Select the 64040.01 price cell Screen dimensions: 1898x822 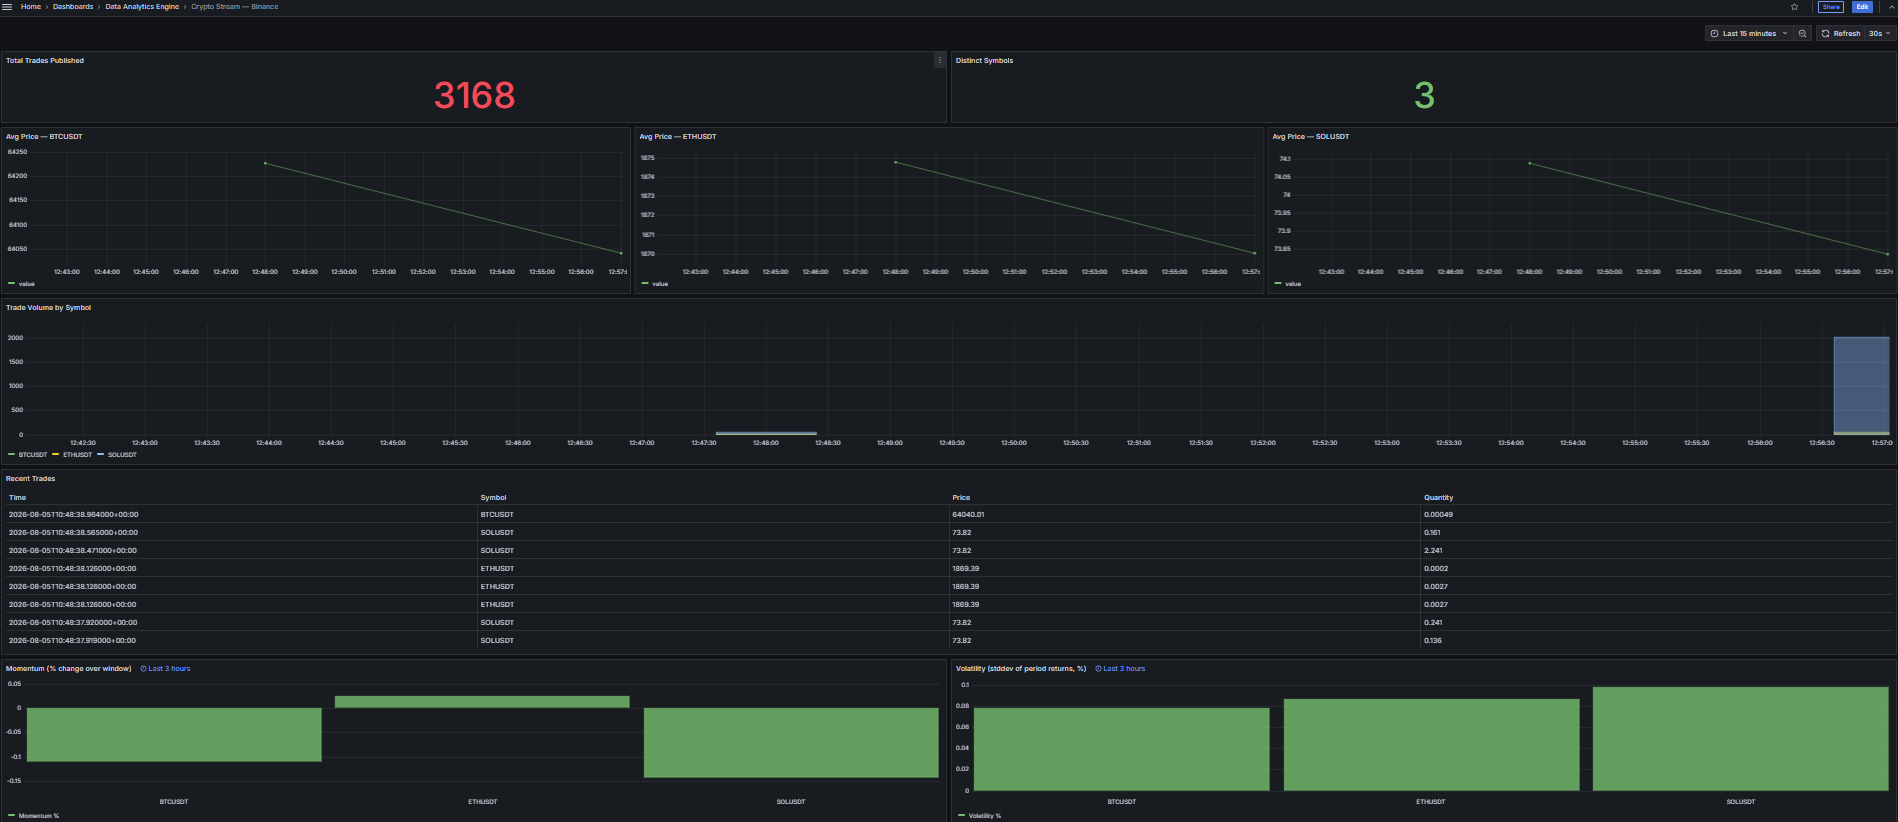1184,514
